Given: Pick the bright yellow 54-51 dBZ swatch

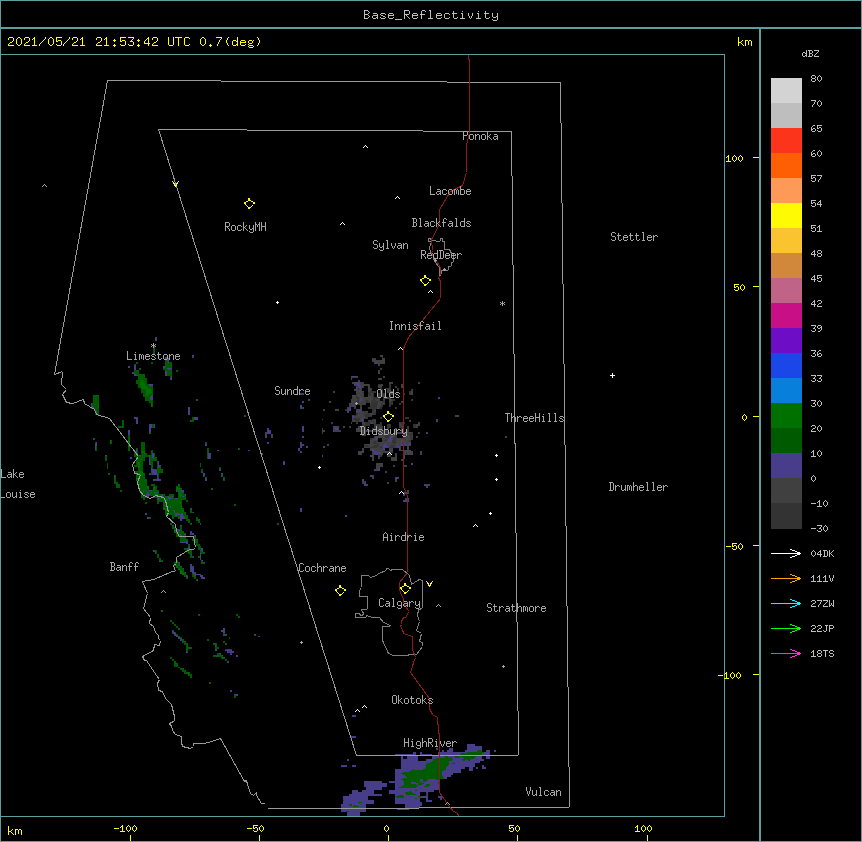Looking at the screenshot, I should (x=786, y=215).
